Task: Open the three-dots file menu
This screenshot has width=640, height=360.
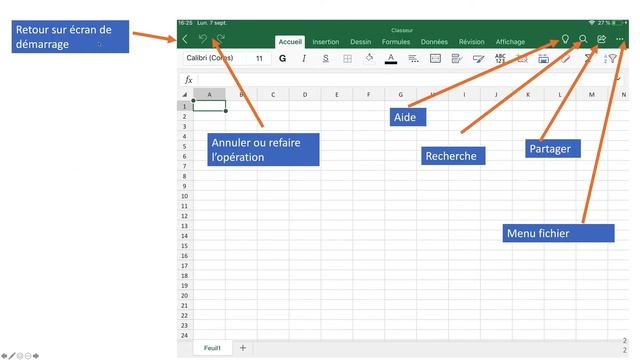Action: click(620, 39)
